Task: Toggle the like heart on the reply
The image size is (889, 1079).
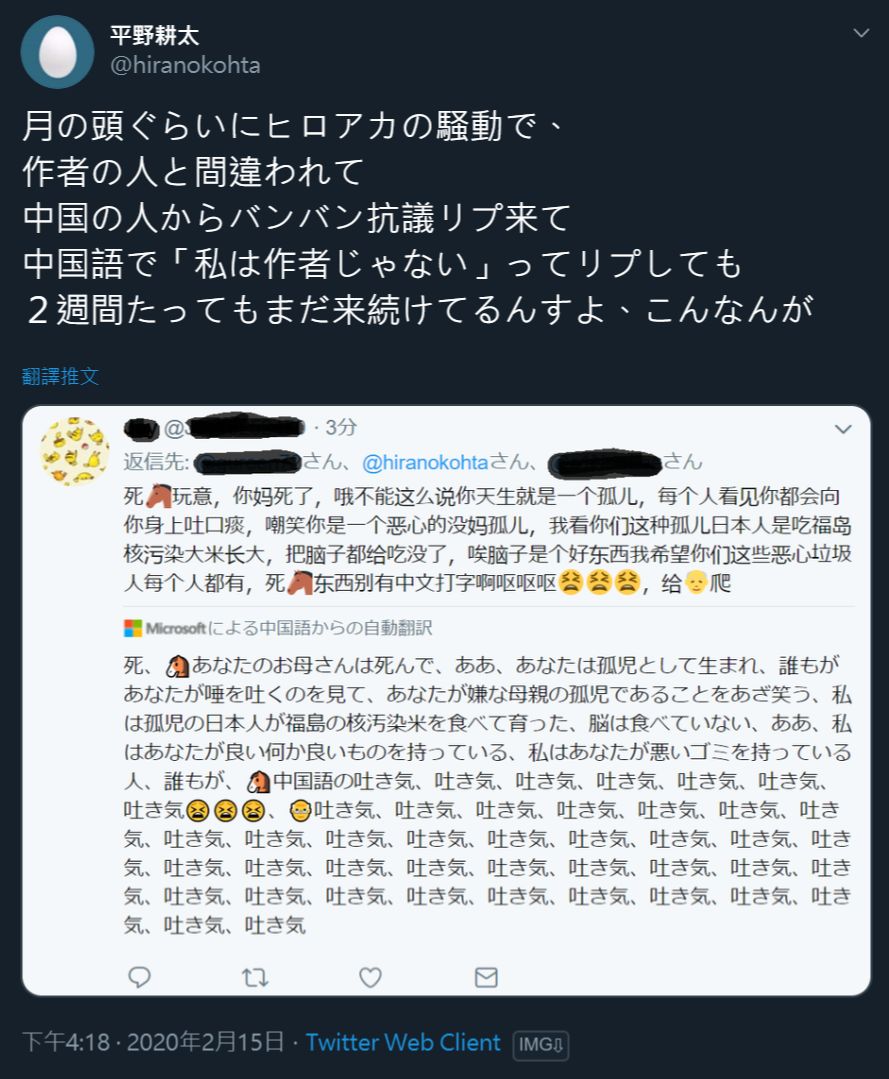Action: pyautogui.click(x=371, y=979)
